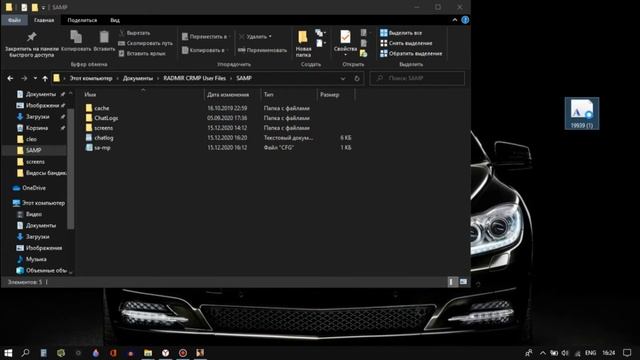Switch to details view icon in status bar
The width and height of the screenshot is (640, 360).
tap(452, 282)
